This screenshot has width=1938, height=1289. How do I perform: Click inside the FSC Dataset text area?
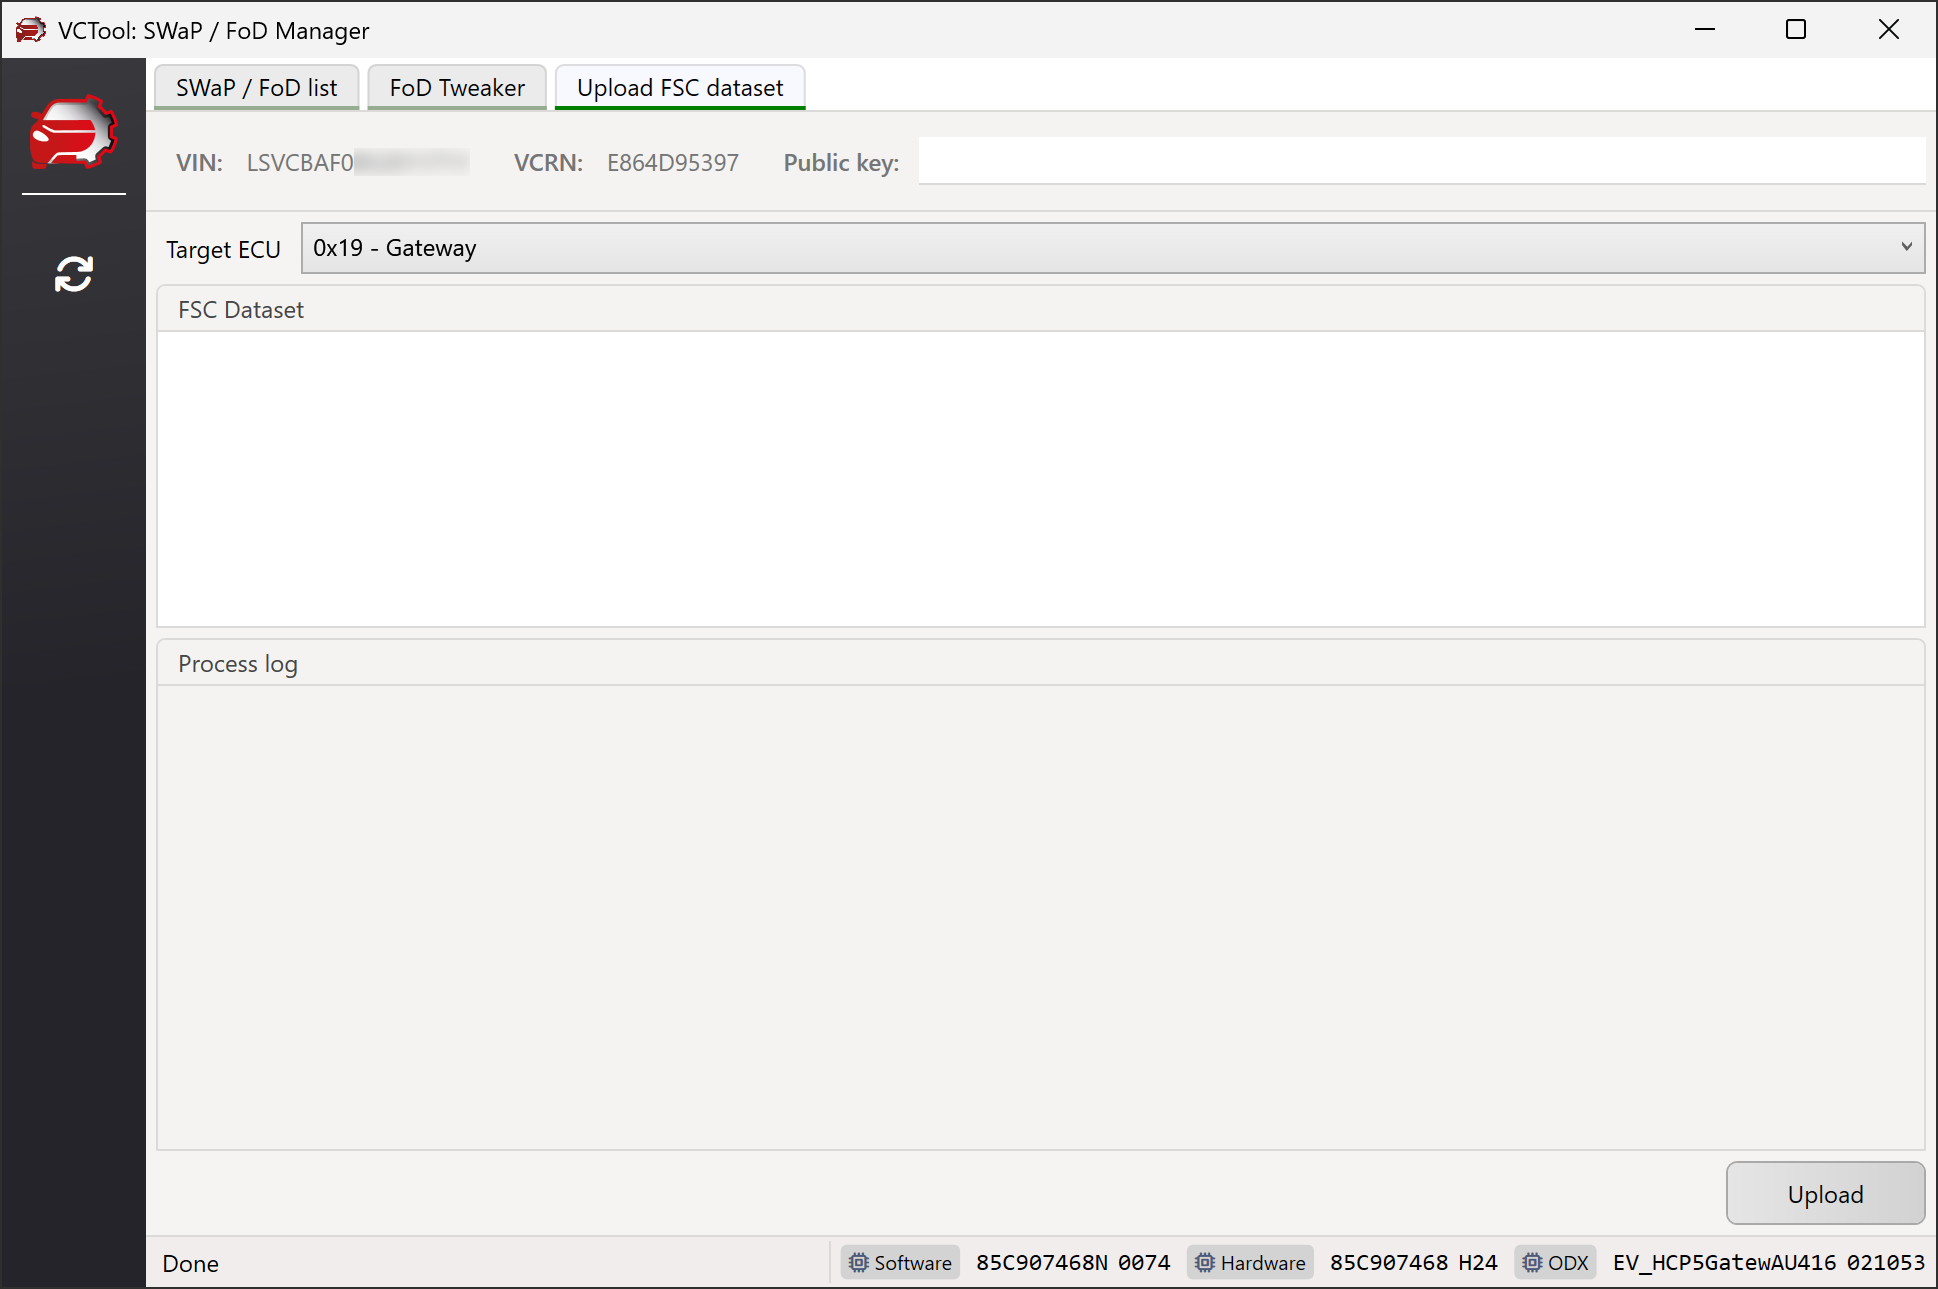(x=1040, y=478)
